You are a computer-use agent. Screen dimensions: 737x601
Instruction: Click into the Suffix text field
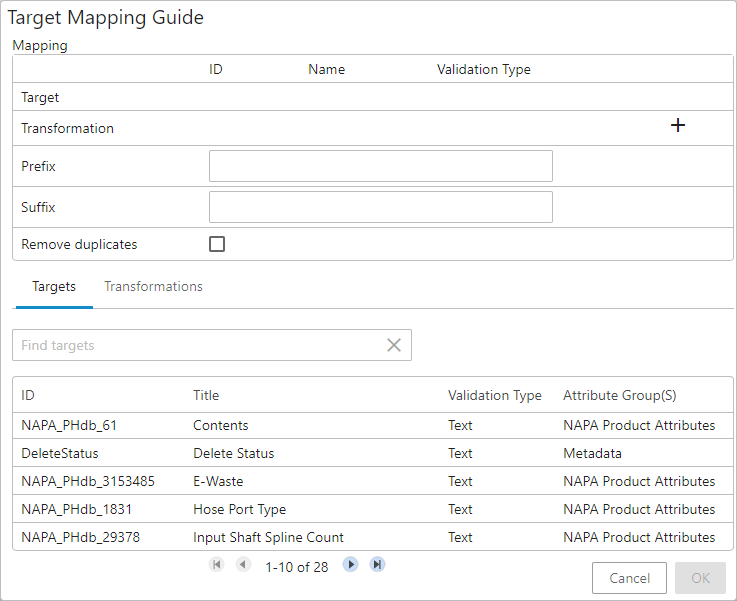point(380,207)
